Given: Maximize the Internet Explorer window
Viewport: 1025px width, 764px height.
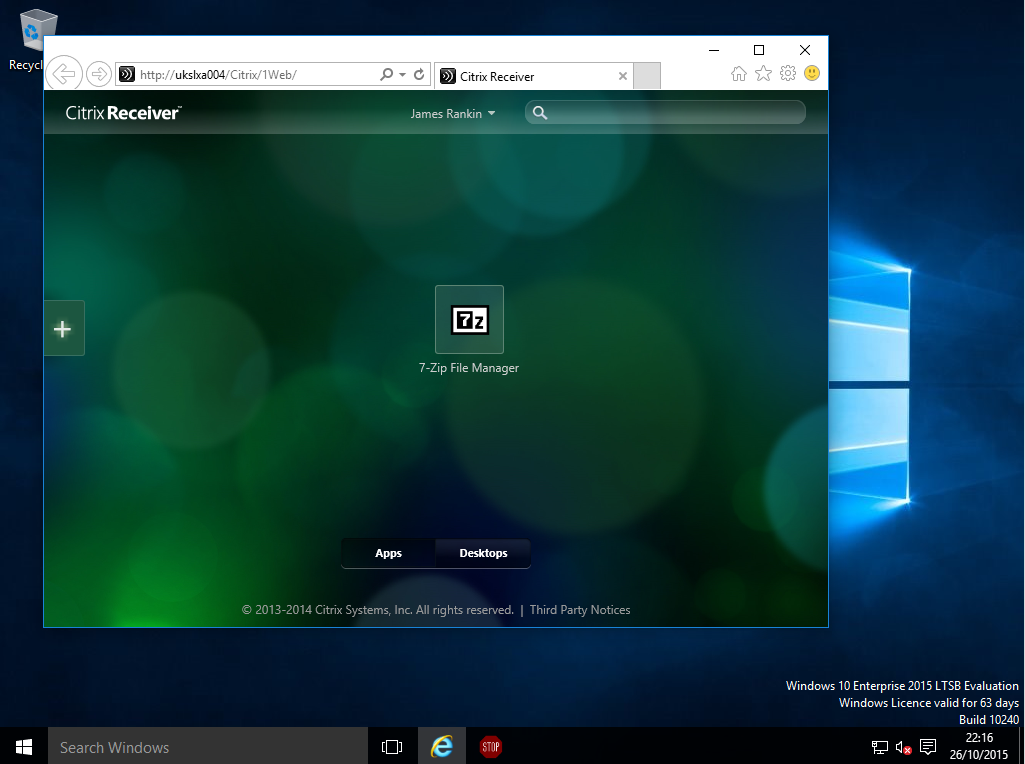Looking at the screenshot, I should click(759, 50).
